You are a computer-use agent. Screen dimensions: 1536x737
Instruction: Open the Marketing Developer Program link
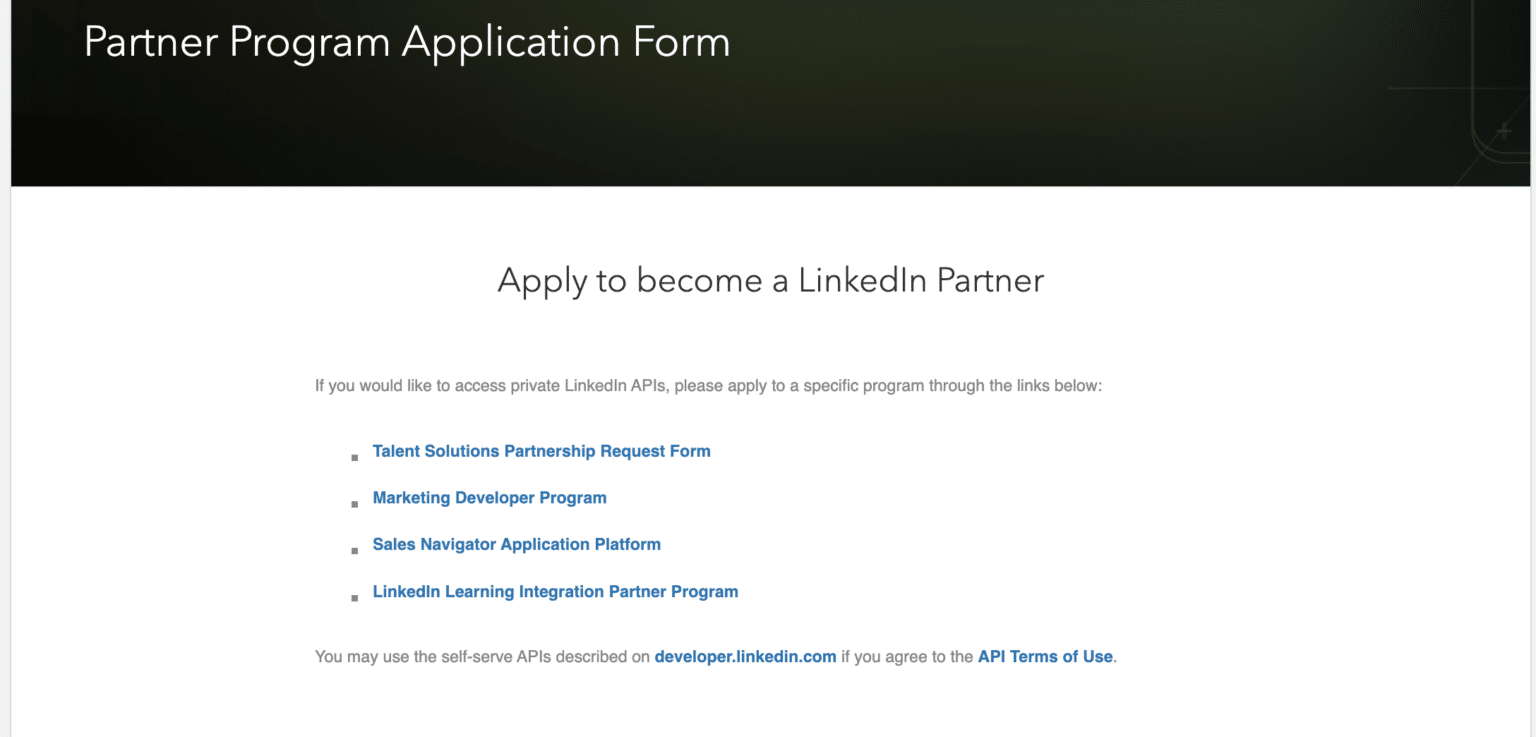tap(489, 497)
